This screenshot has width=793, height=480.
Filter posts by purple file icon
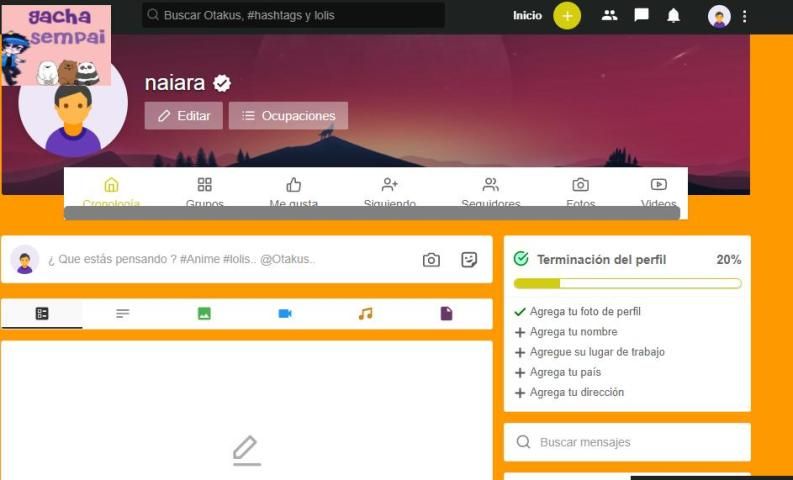446,314
